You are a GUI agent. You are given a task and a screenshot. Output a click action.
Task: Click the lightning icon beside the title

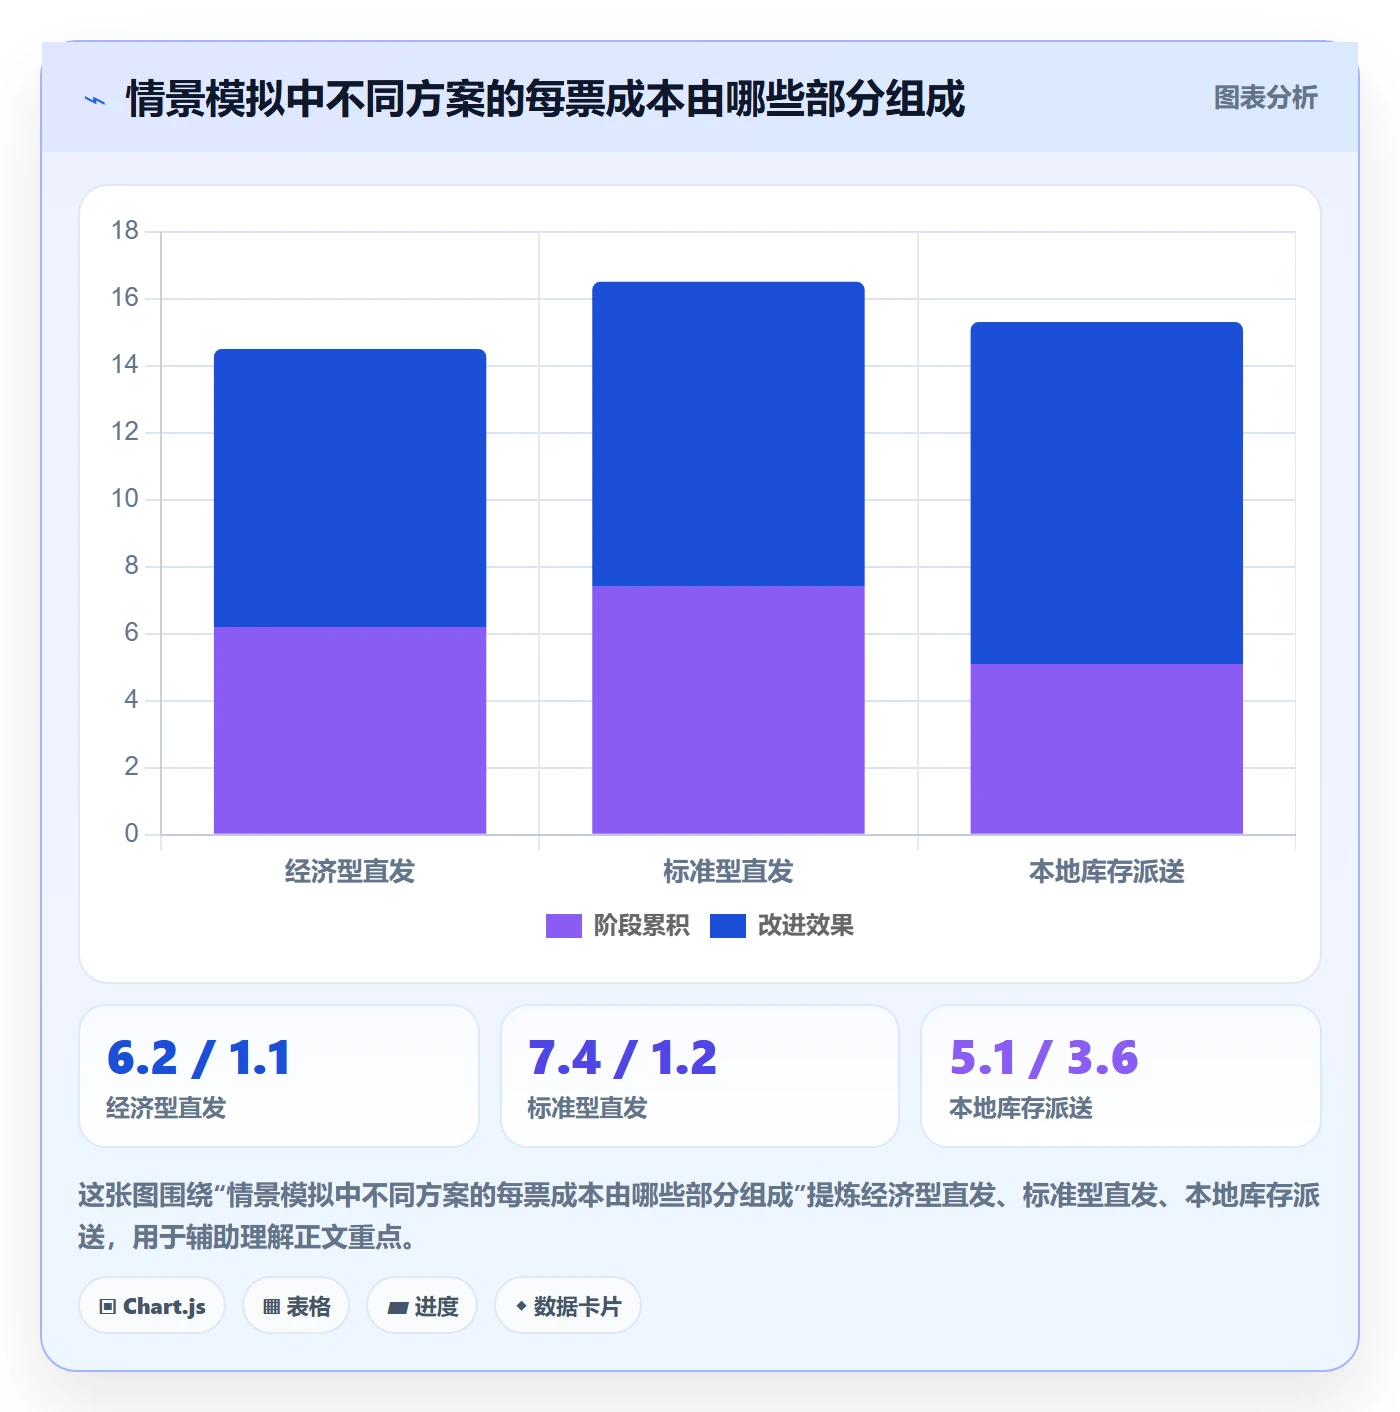coord(95,100)
